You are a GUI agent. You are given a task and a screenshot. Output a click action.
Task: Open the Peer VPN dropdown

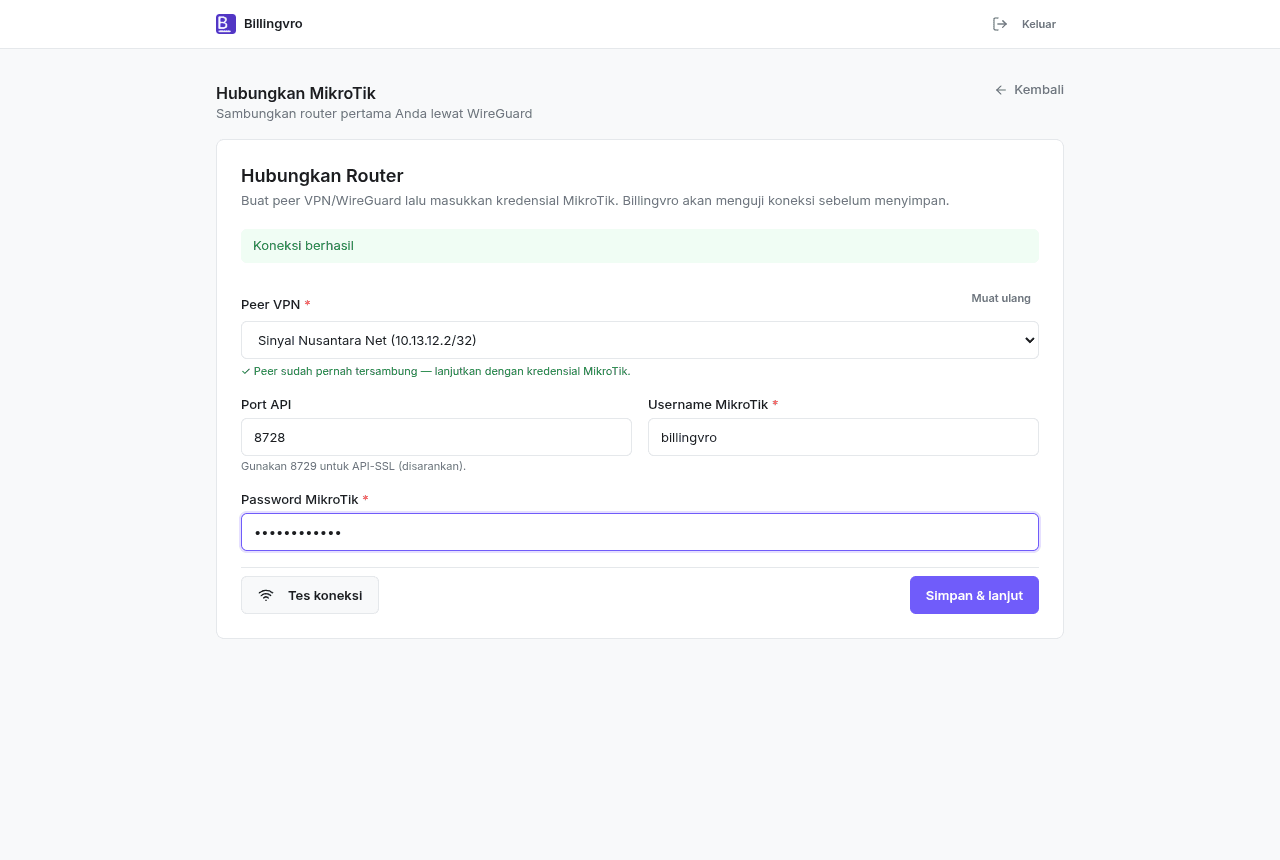[640, 340]
